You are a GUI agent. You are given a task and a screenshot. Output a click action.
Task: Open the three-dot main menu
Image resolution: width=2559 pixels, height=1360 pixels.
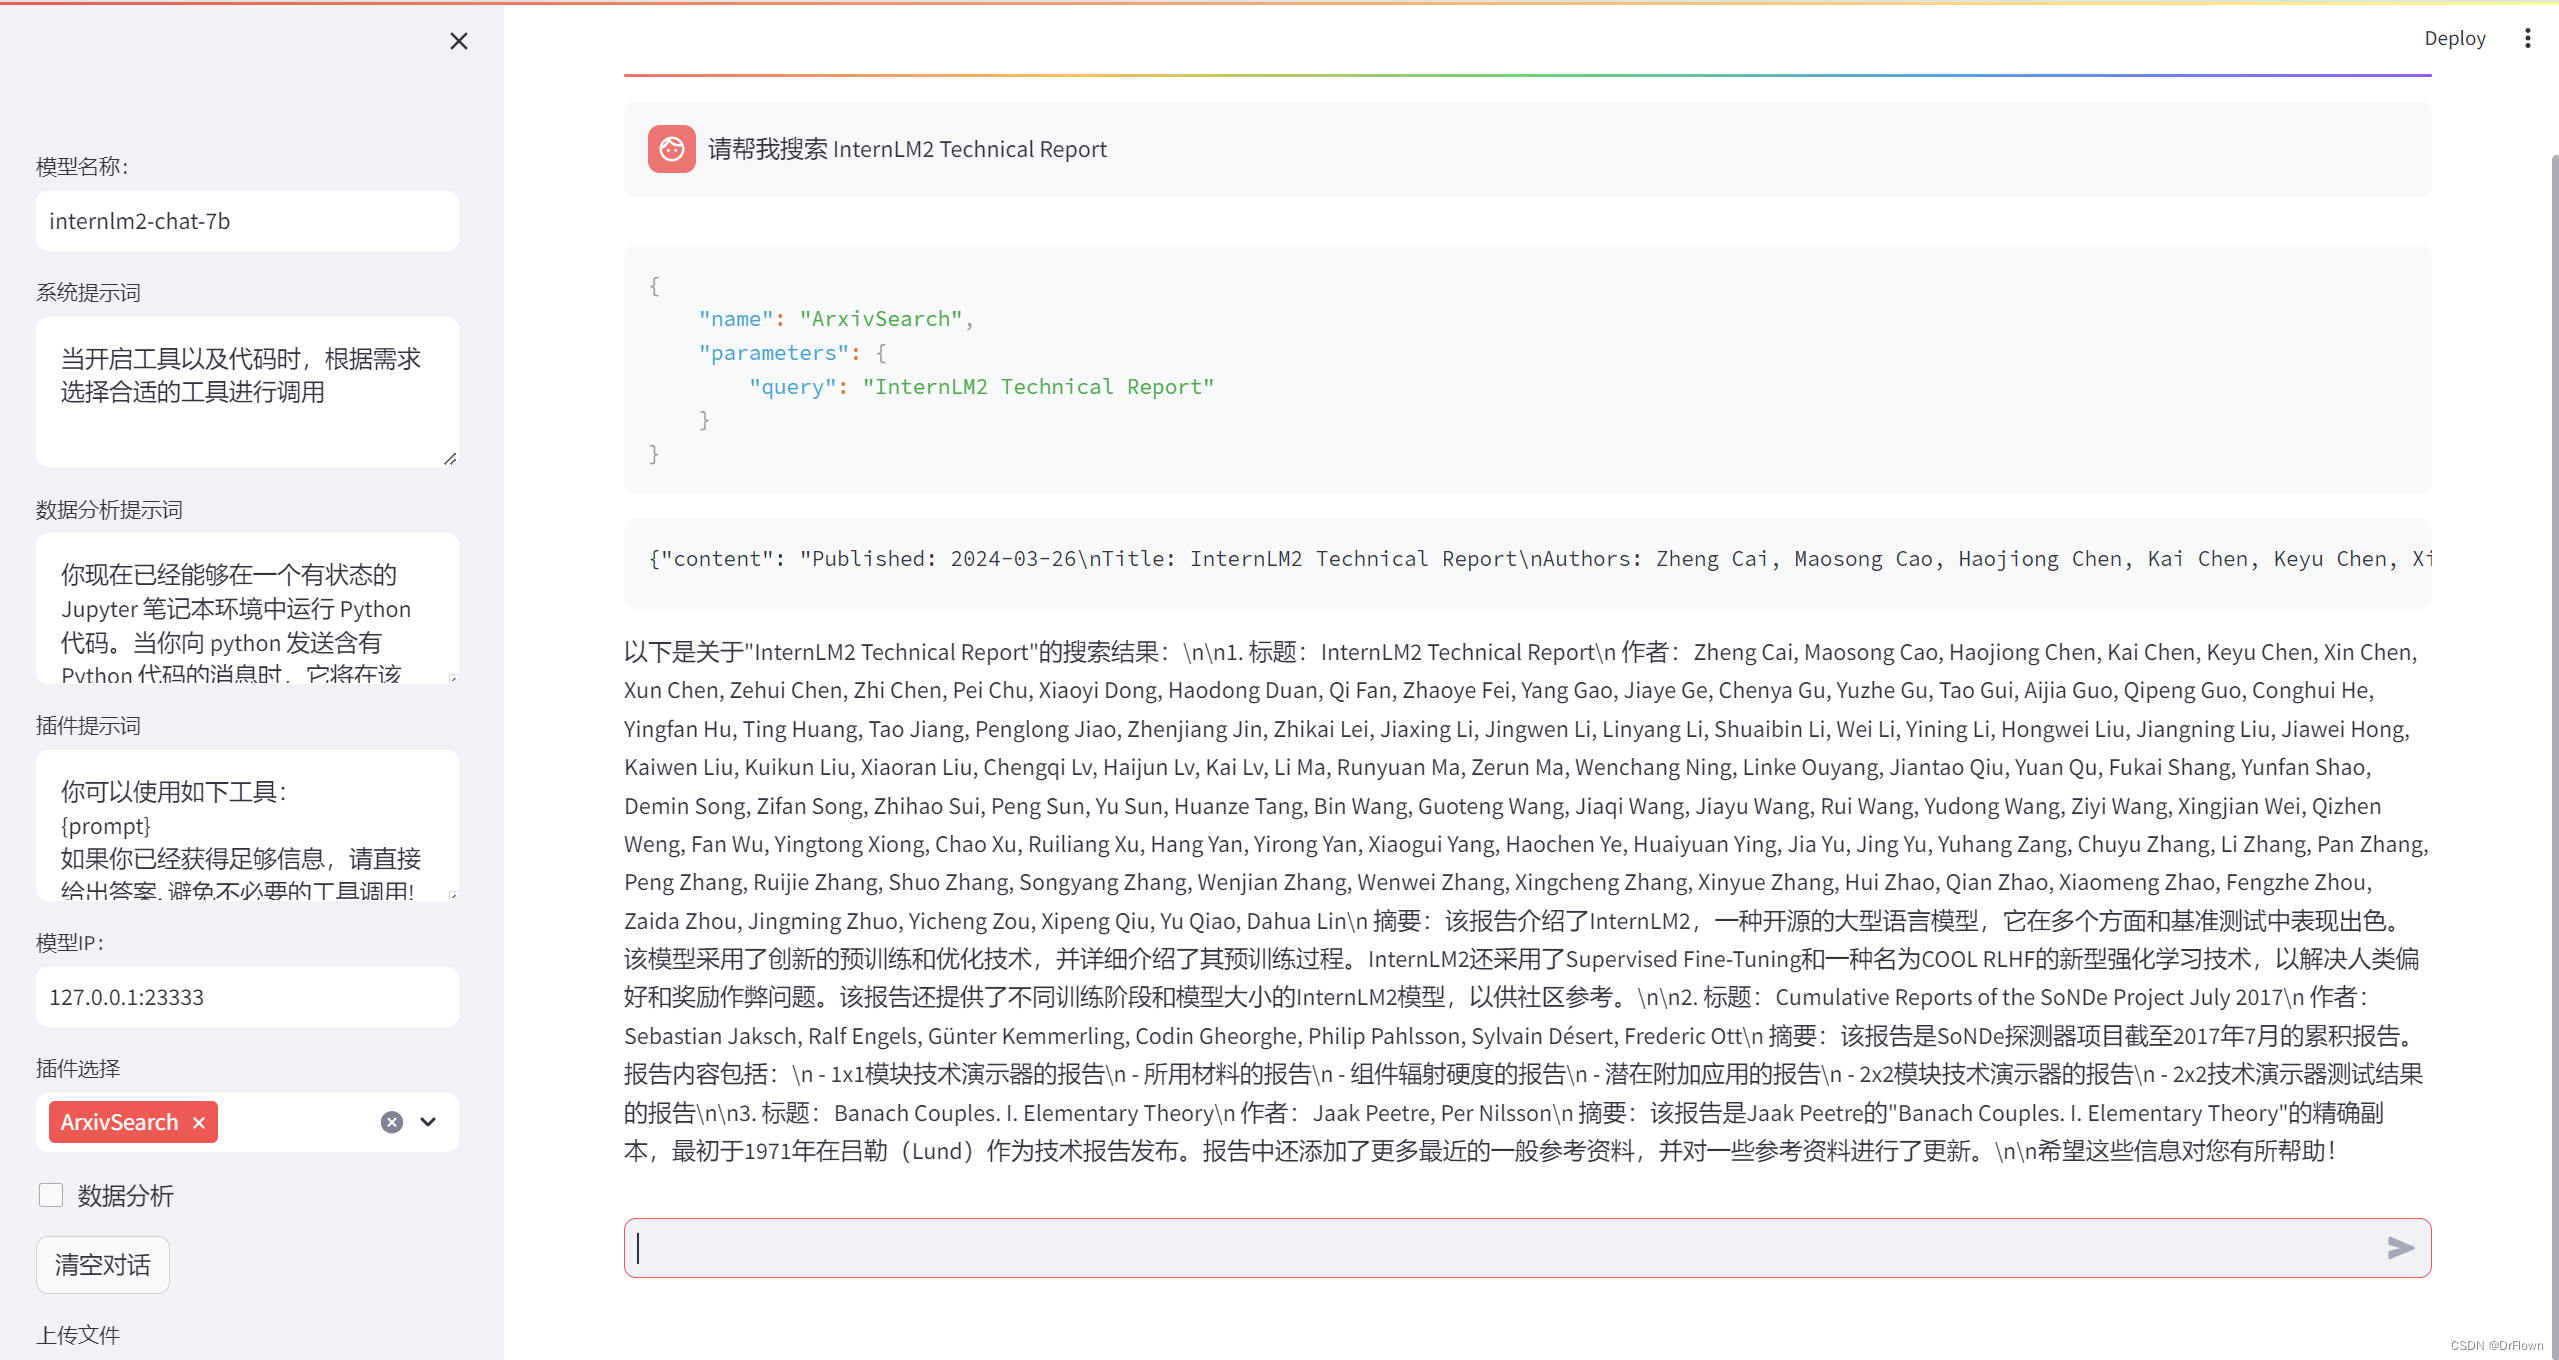pos(2527,38)
